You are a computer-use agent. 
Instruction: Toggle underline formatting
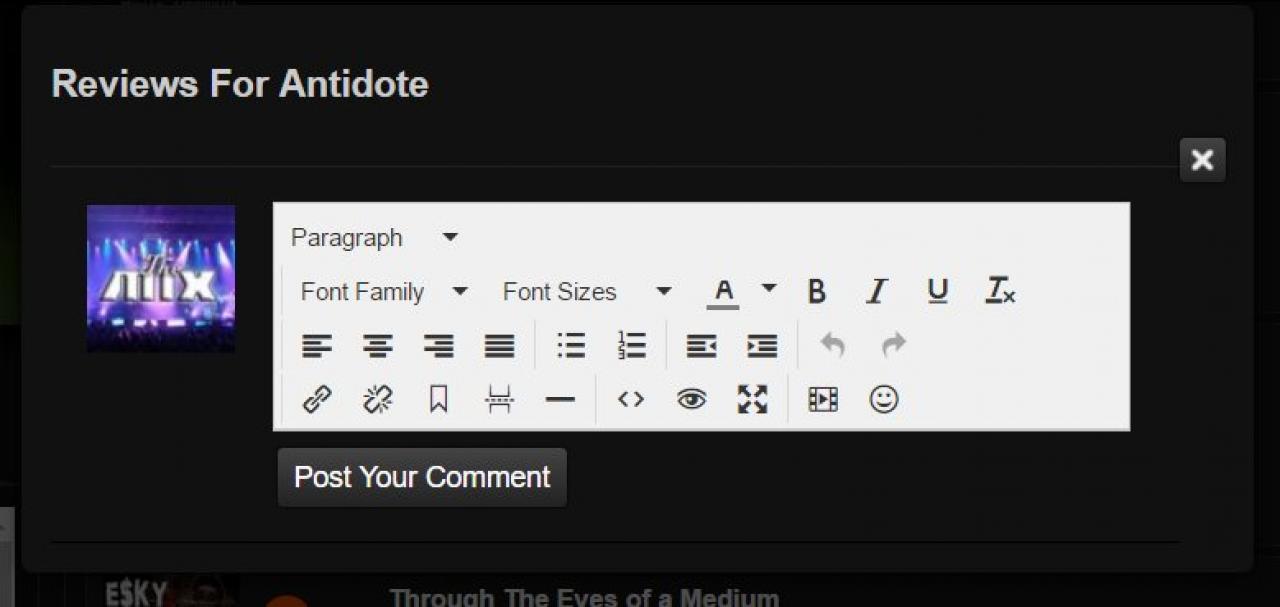click(x=937, y=292)
